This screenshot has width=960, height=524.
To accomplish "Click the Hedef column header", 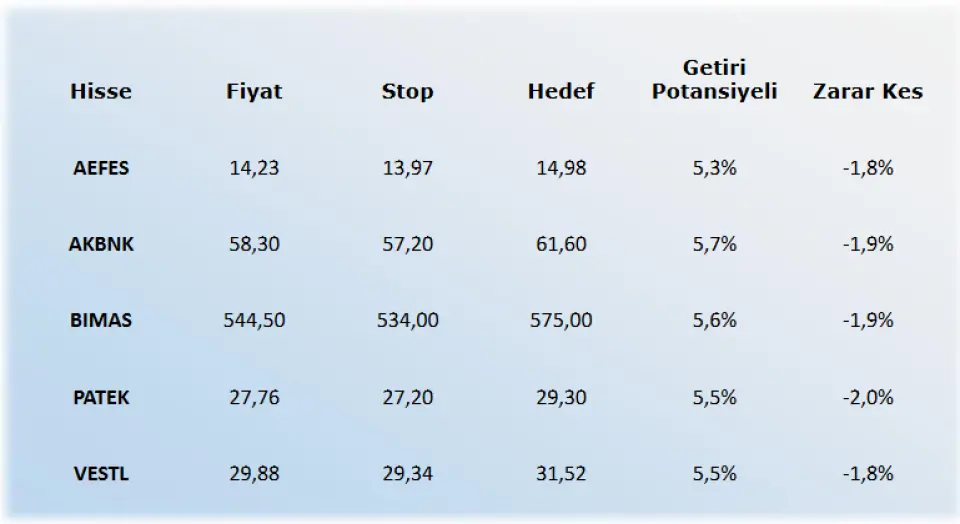I will [560, 92].
